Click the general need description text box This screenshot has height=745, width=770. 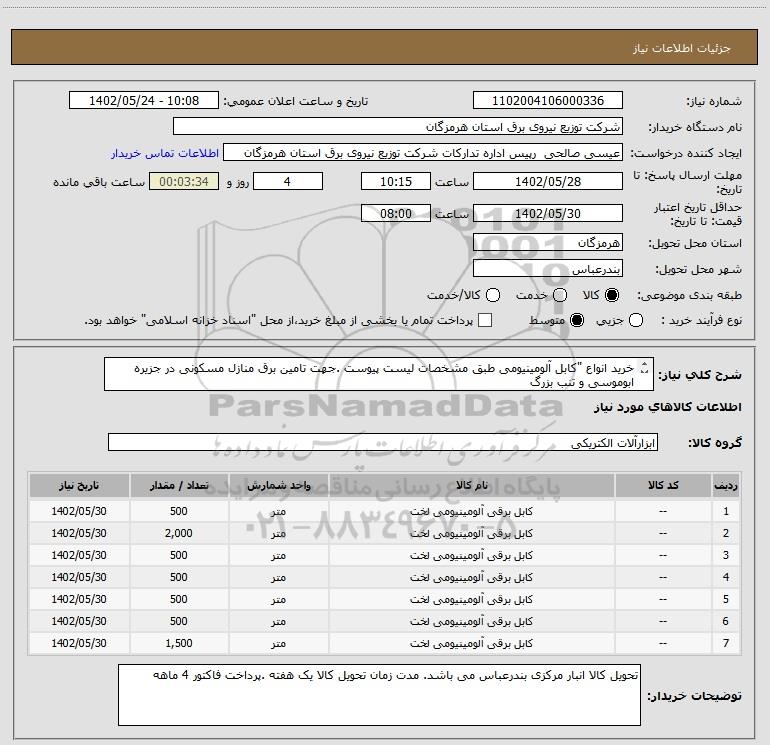click(379, 374)
